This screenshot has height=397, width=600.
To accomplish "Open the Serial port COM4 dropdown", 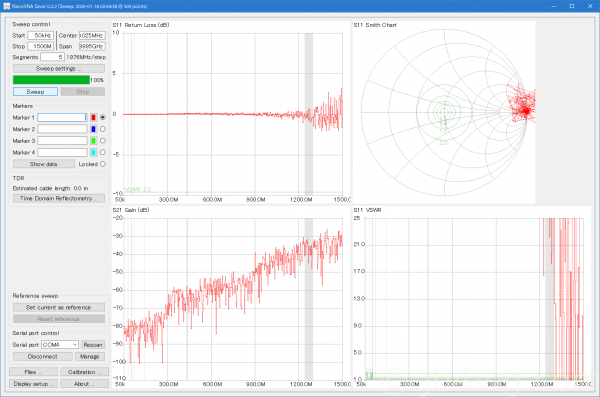I will 60,345.
